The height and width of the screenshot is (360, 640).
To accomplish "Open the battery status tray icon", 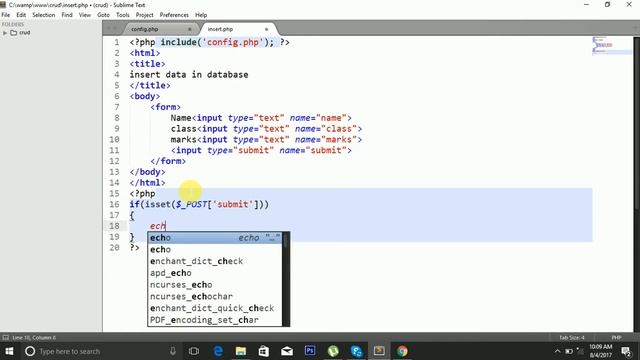I will (x=569, y=351).
